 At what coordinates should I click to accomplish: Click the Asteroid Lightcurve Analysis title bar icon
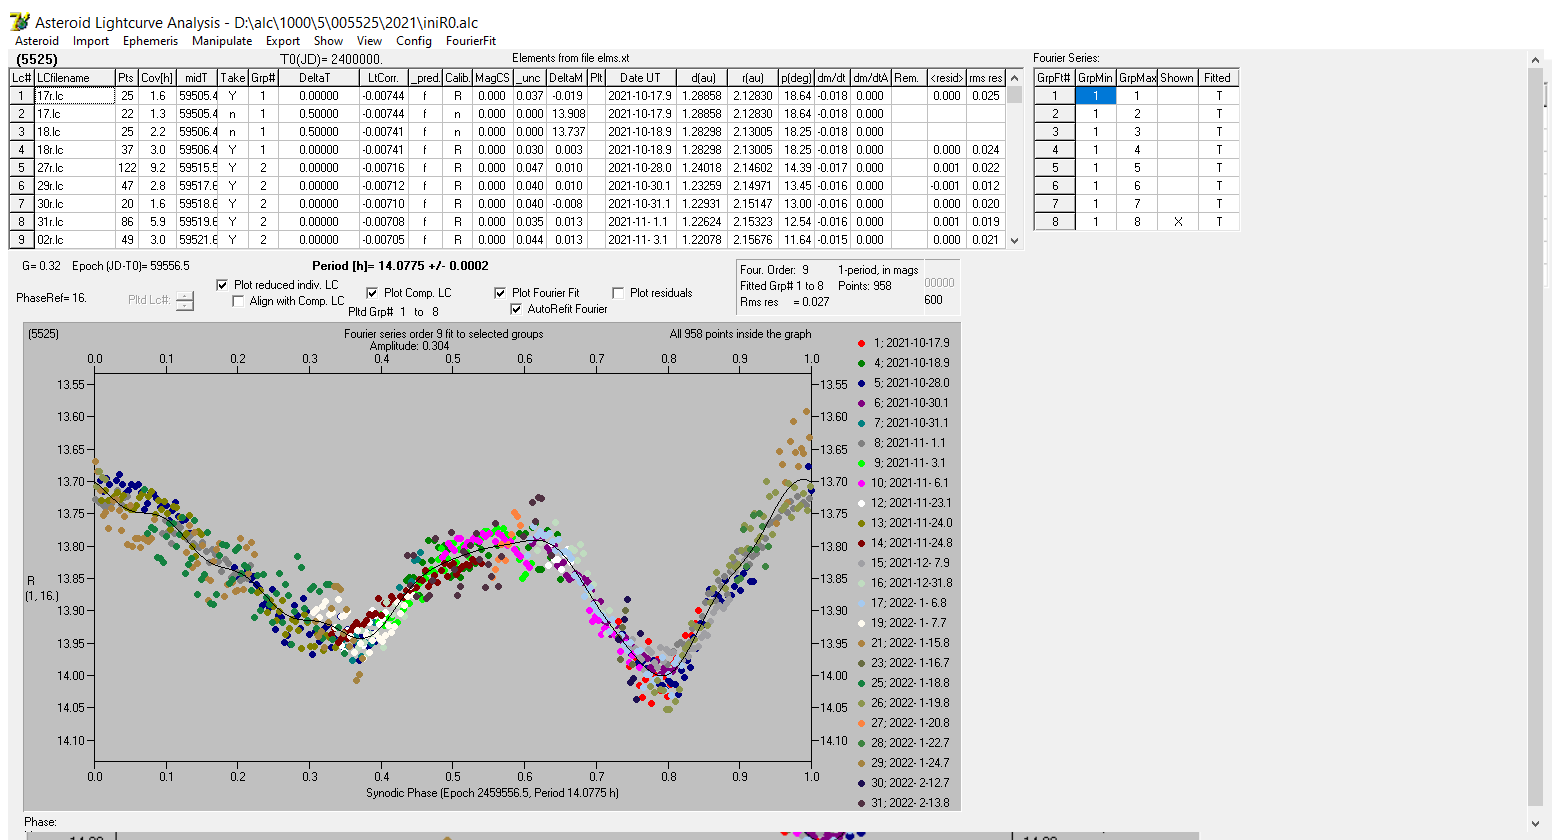coord(20,21)
